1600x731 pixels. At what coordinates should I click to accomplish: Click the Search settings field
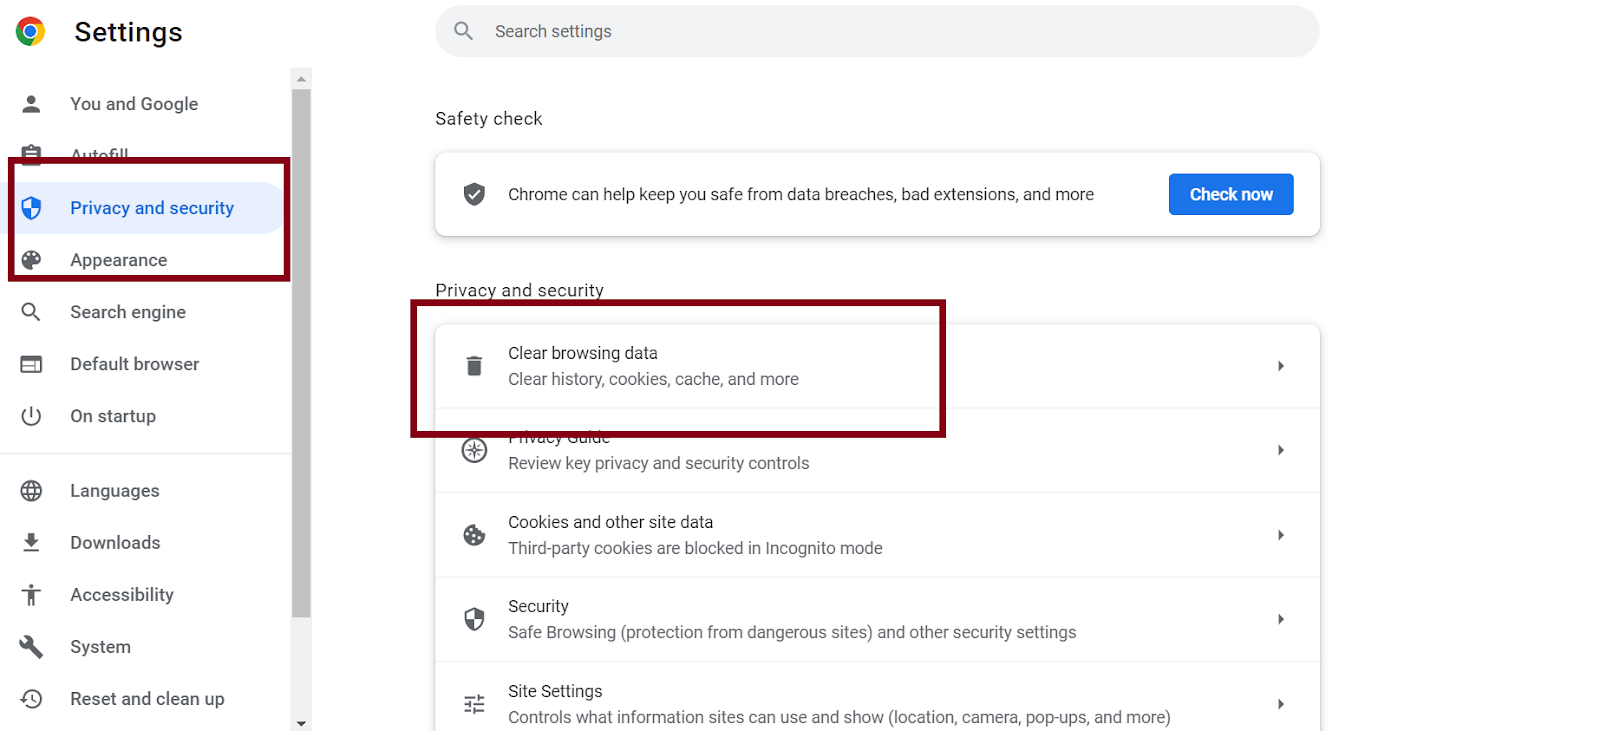click(877, 31)
